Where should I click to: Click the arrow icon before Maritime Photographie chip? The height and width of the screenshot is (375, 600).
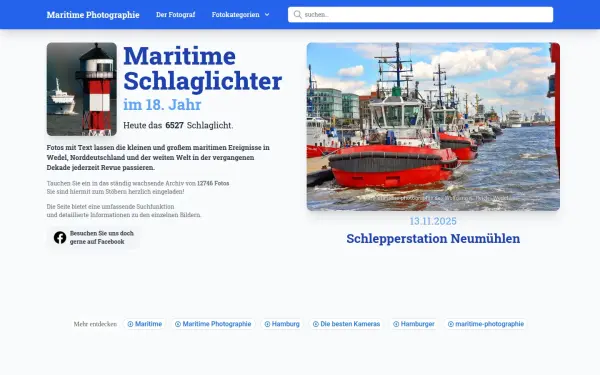tap(178, 324)
